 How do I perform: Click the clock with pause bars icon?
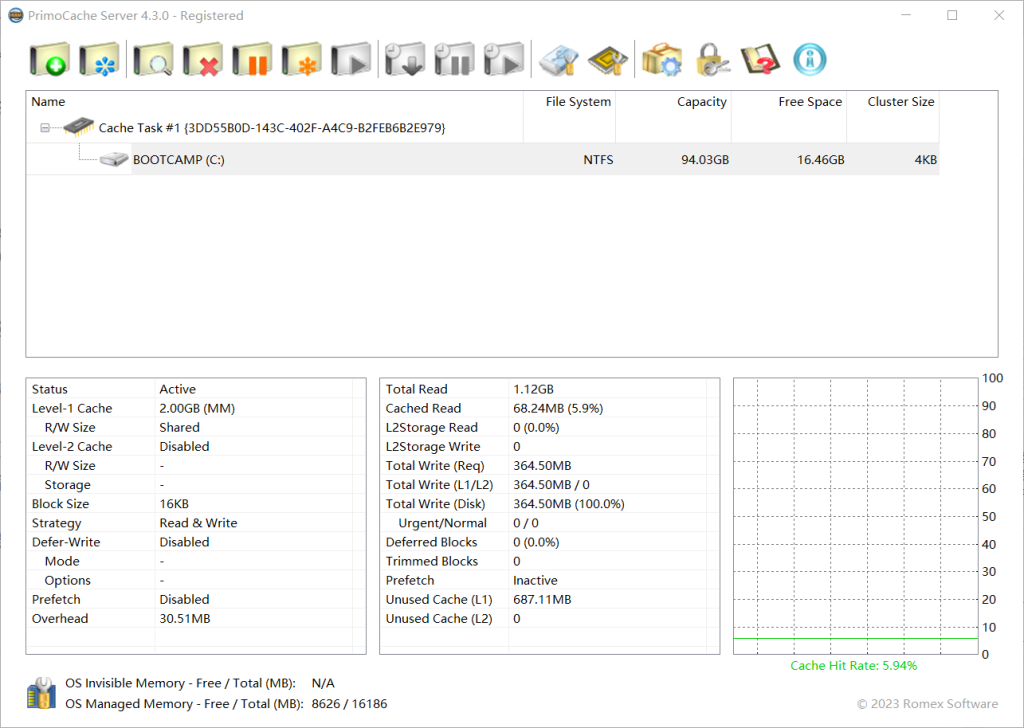(455, 60)
